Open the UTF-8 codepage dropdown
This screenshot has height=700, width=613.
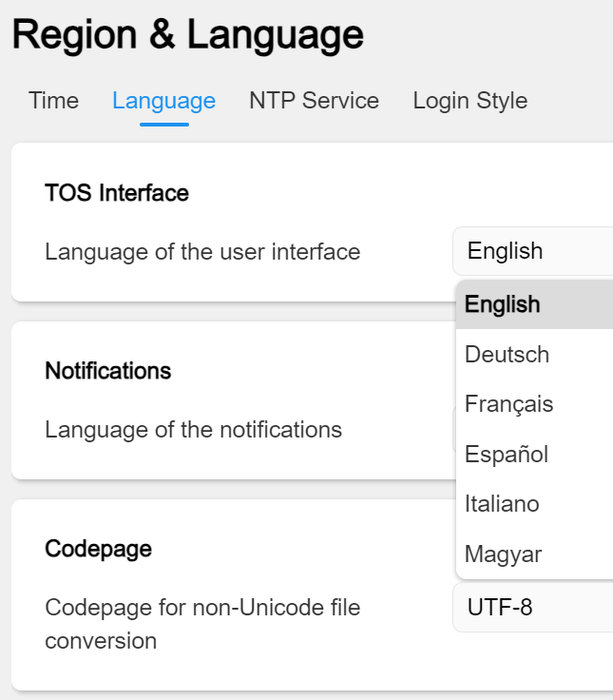tap(532, 607)
